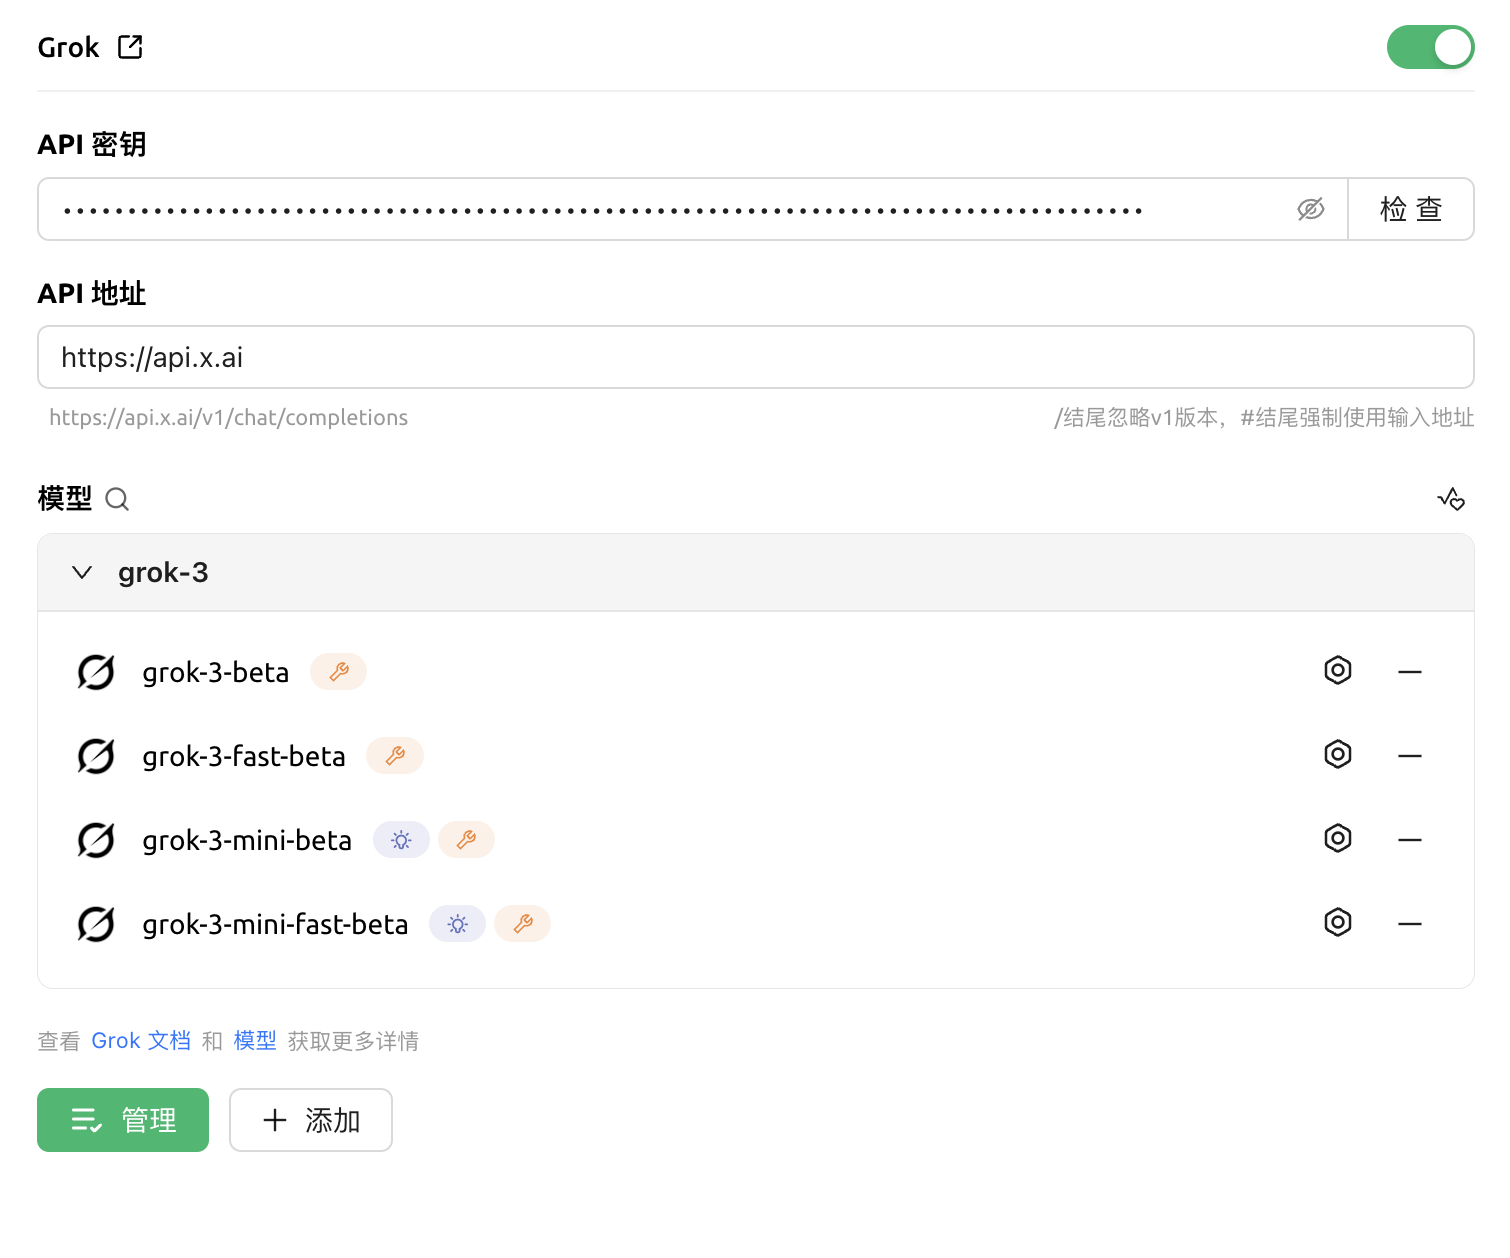Open settings gear for grok-3-beta
The height and width of the screenshot is (1258, 1510).
[x=1337, y=671]
